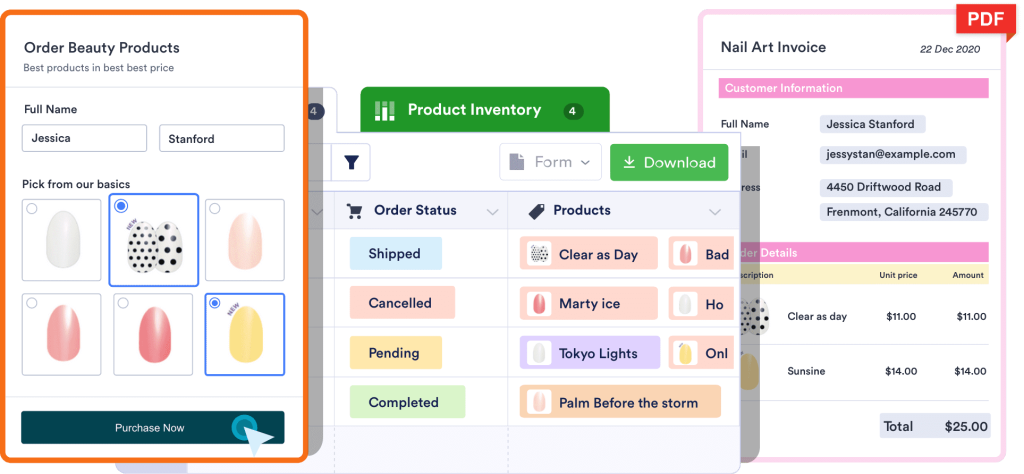
Task: Open the Form dropdown
Action: tap(551, 162)
